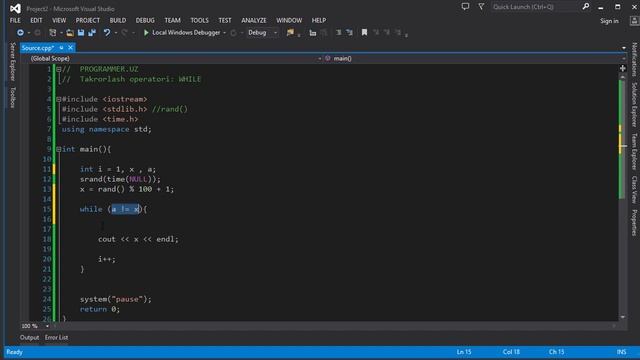Click the split editor handle above scrollbar
This screenshot has width=640, height=360.
click(622, 68)
